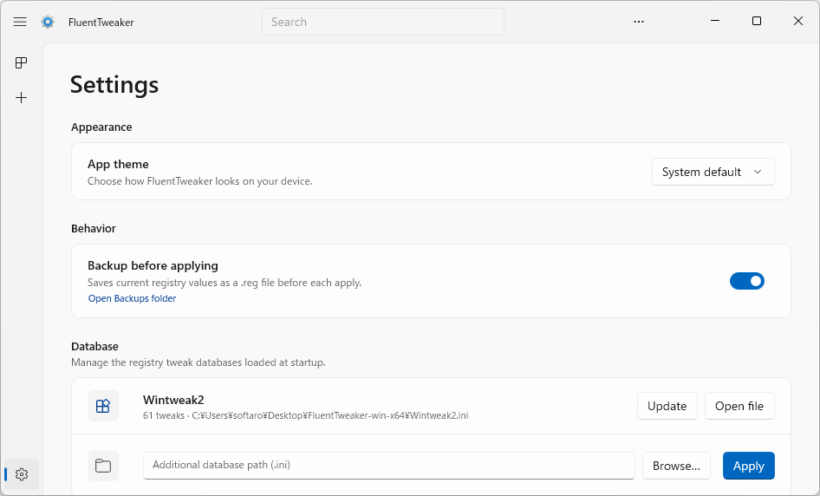Click the blue Apply button
This screenshot has height=496, width=820.
[748, 466]
